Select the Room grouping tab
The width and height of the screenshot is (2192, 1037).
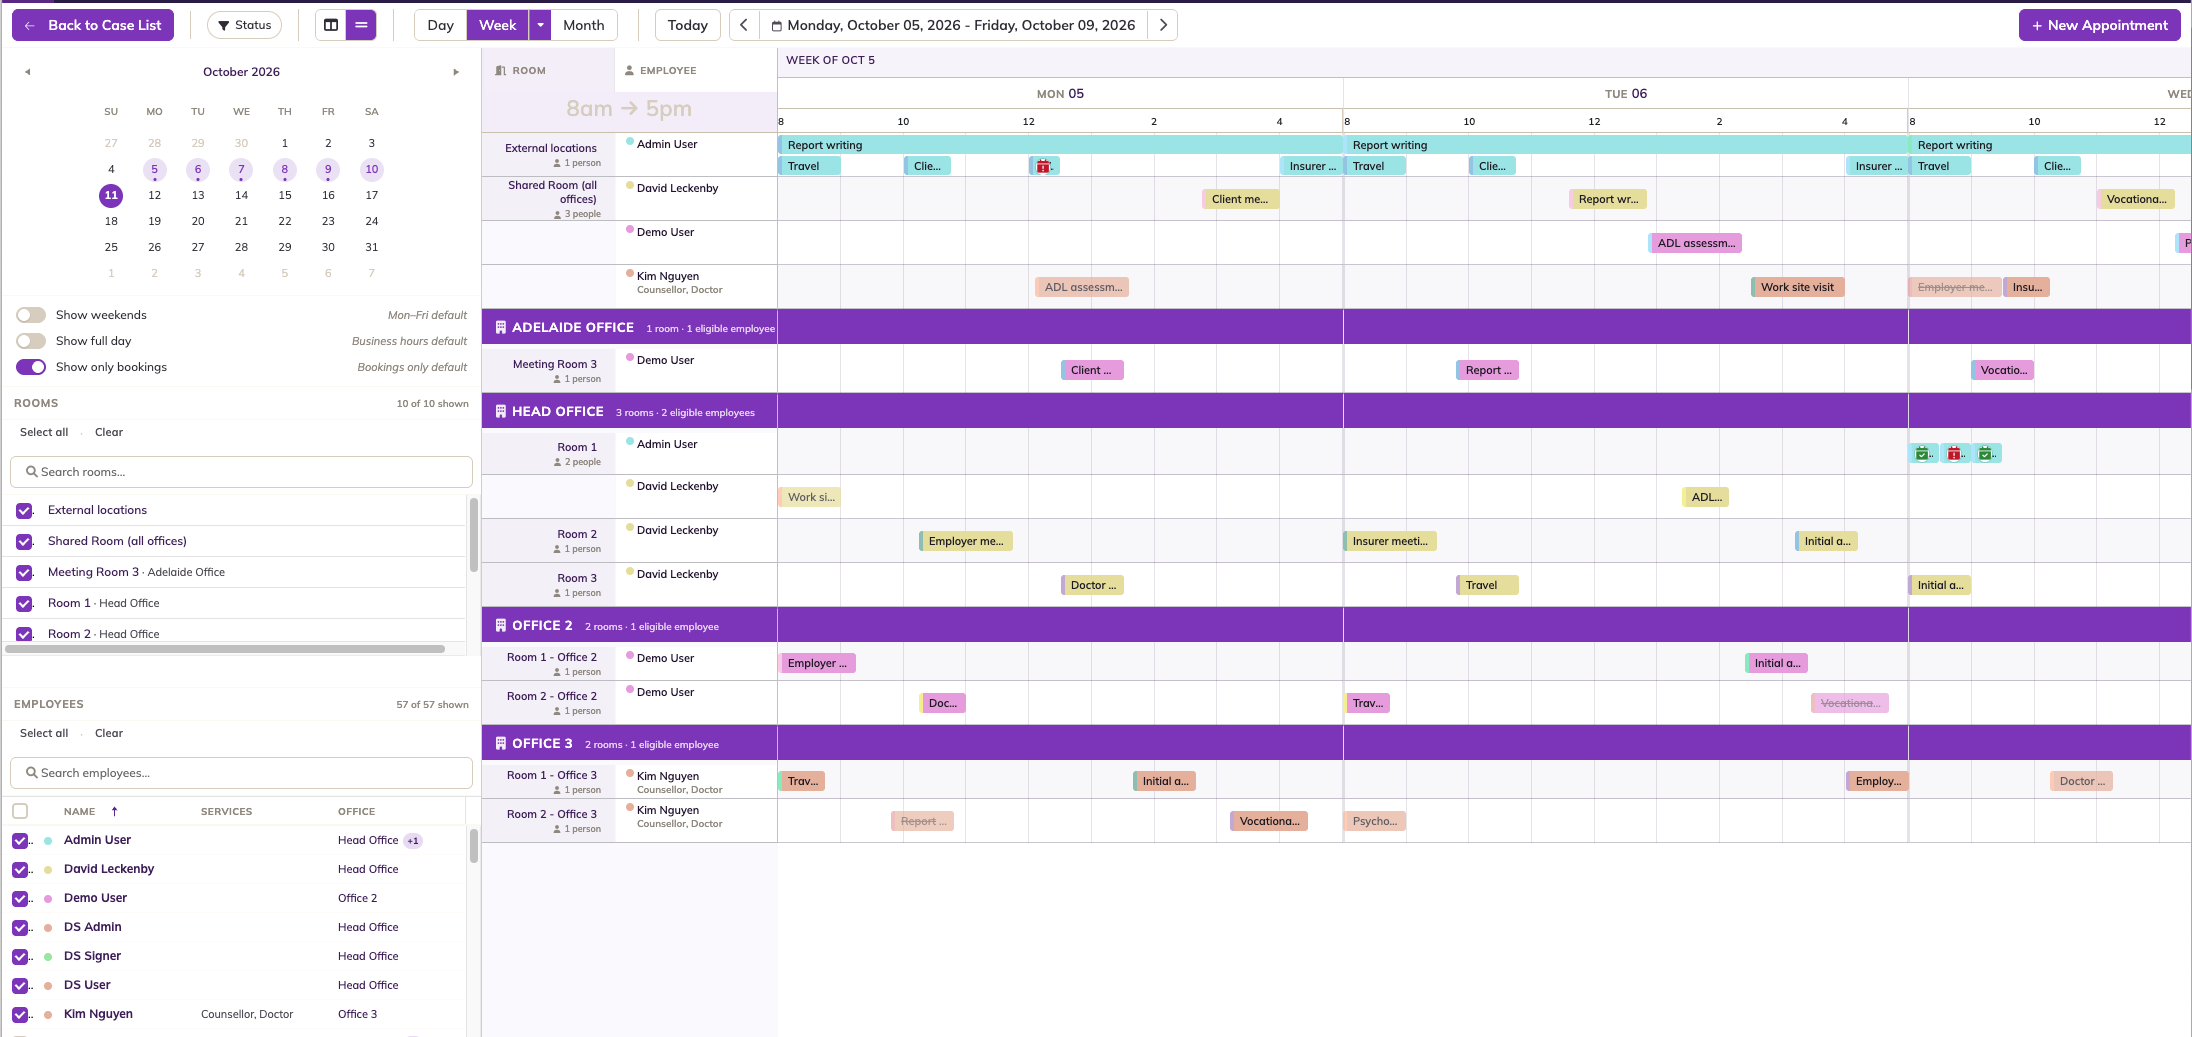click(548, 70)
